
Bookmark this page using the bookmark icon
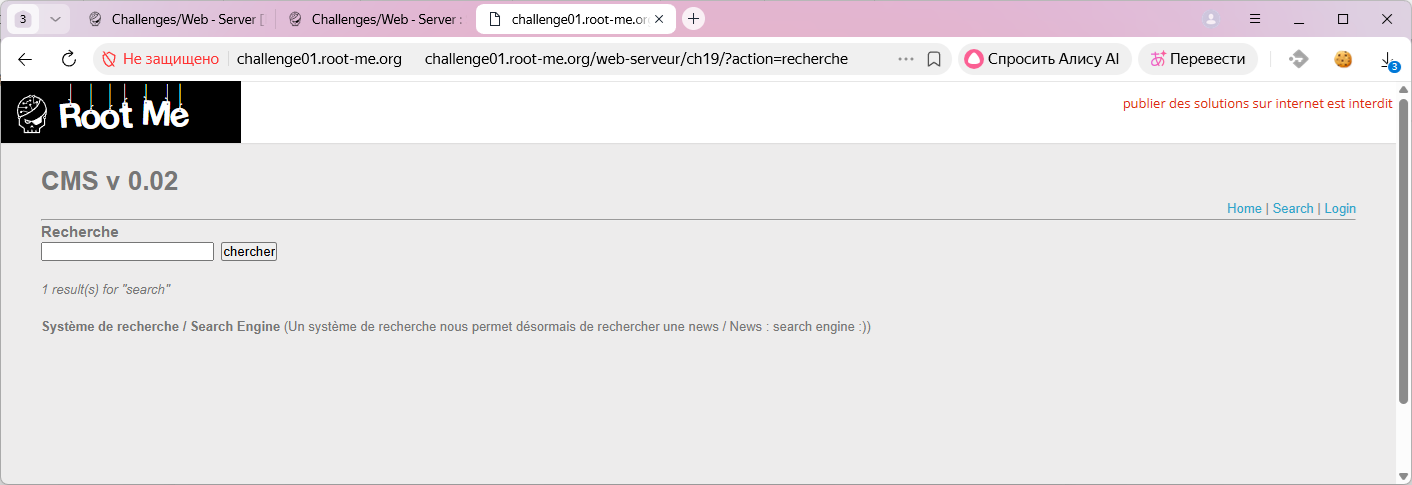934,59
